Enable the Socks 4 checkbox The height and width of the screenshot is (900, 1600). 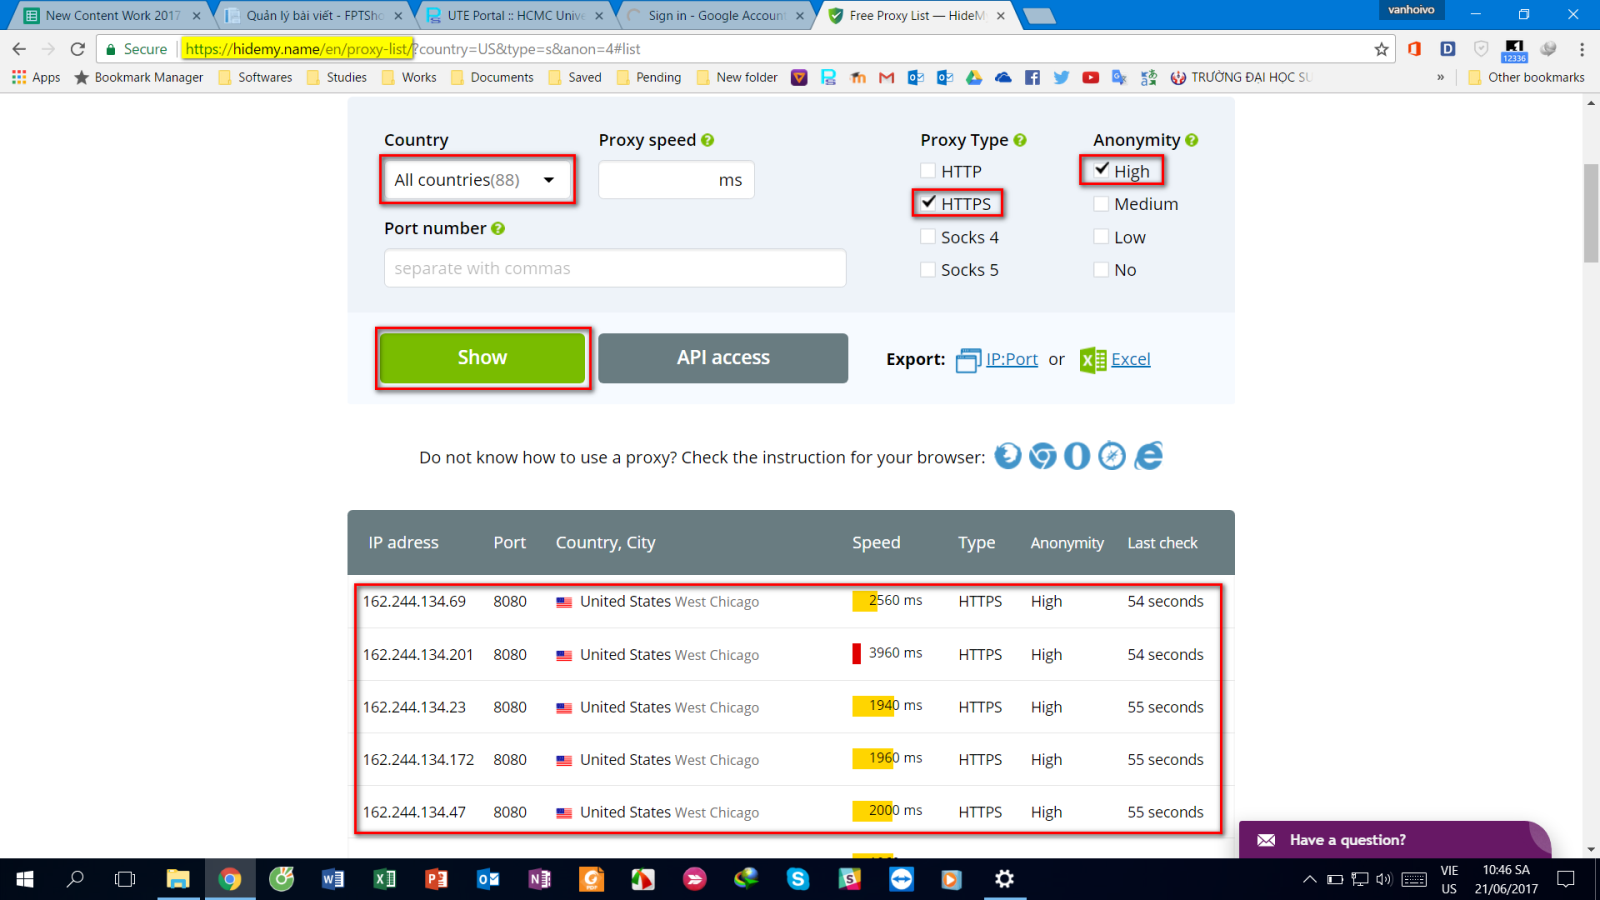tap(927, 236)
